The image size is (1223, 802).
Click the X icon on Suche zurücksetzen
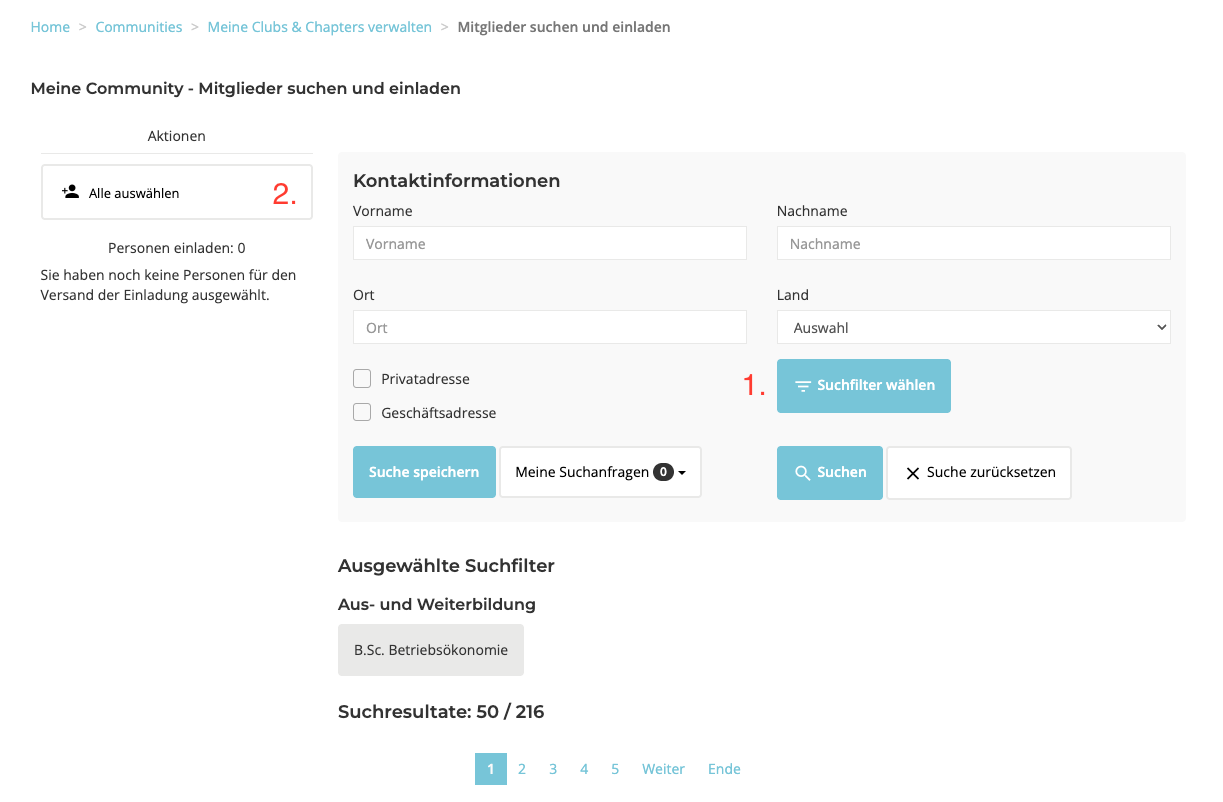(912, 473)
